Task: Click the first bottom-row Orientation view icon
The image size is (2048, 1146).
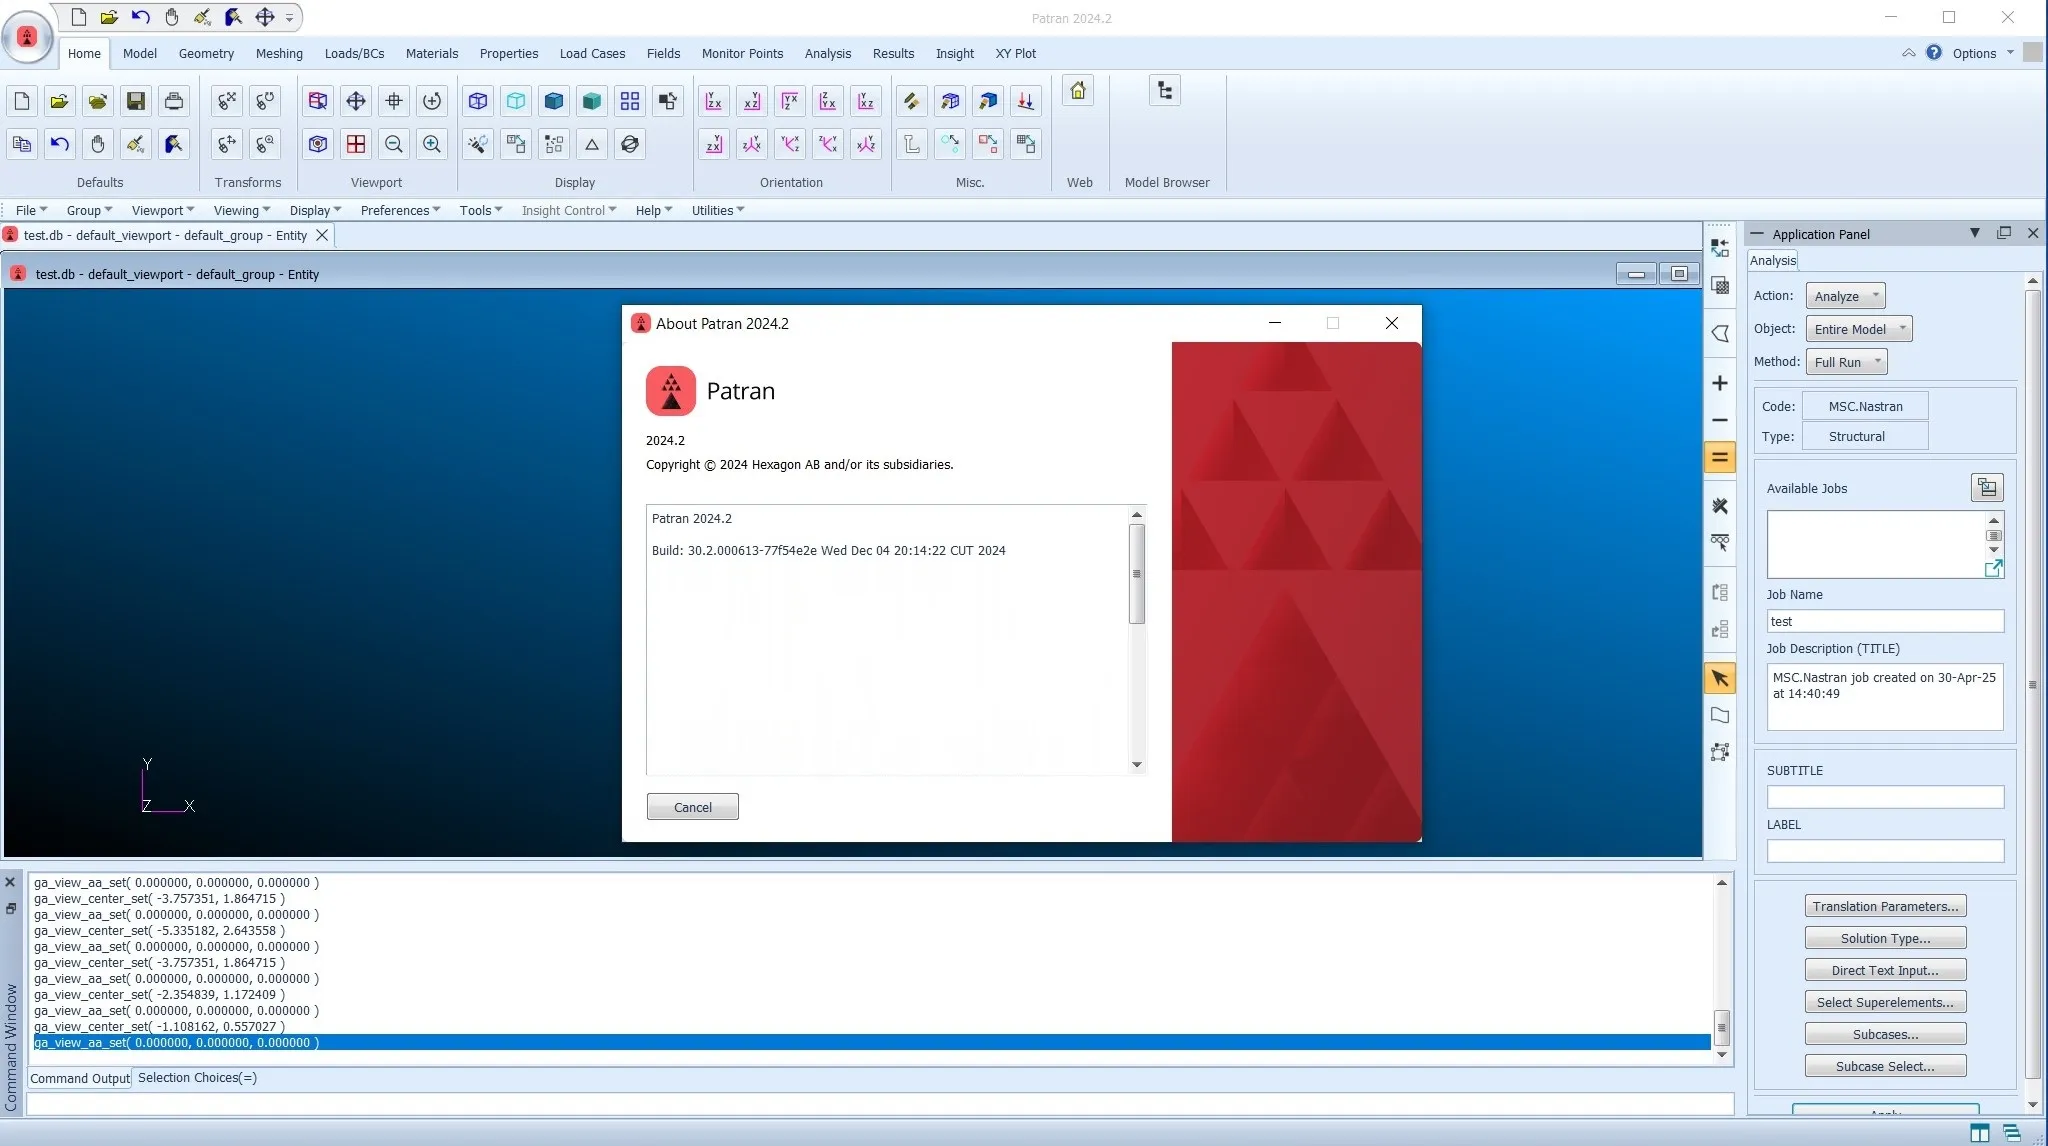Action: click(x=714, y=144)
